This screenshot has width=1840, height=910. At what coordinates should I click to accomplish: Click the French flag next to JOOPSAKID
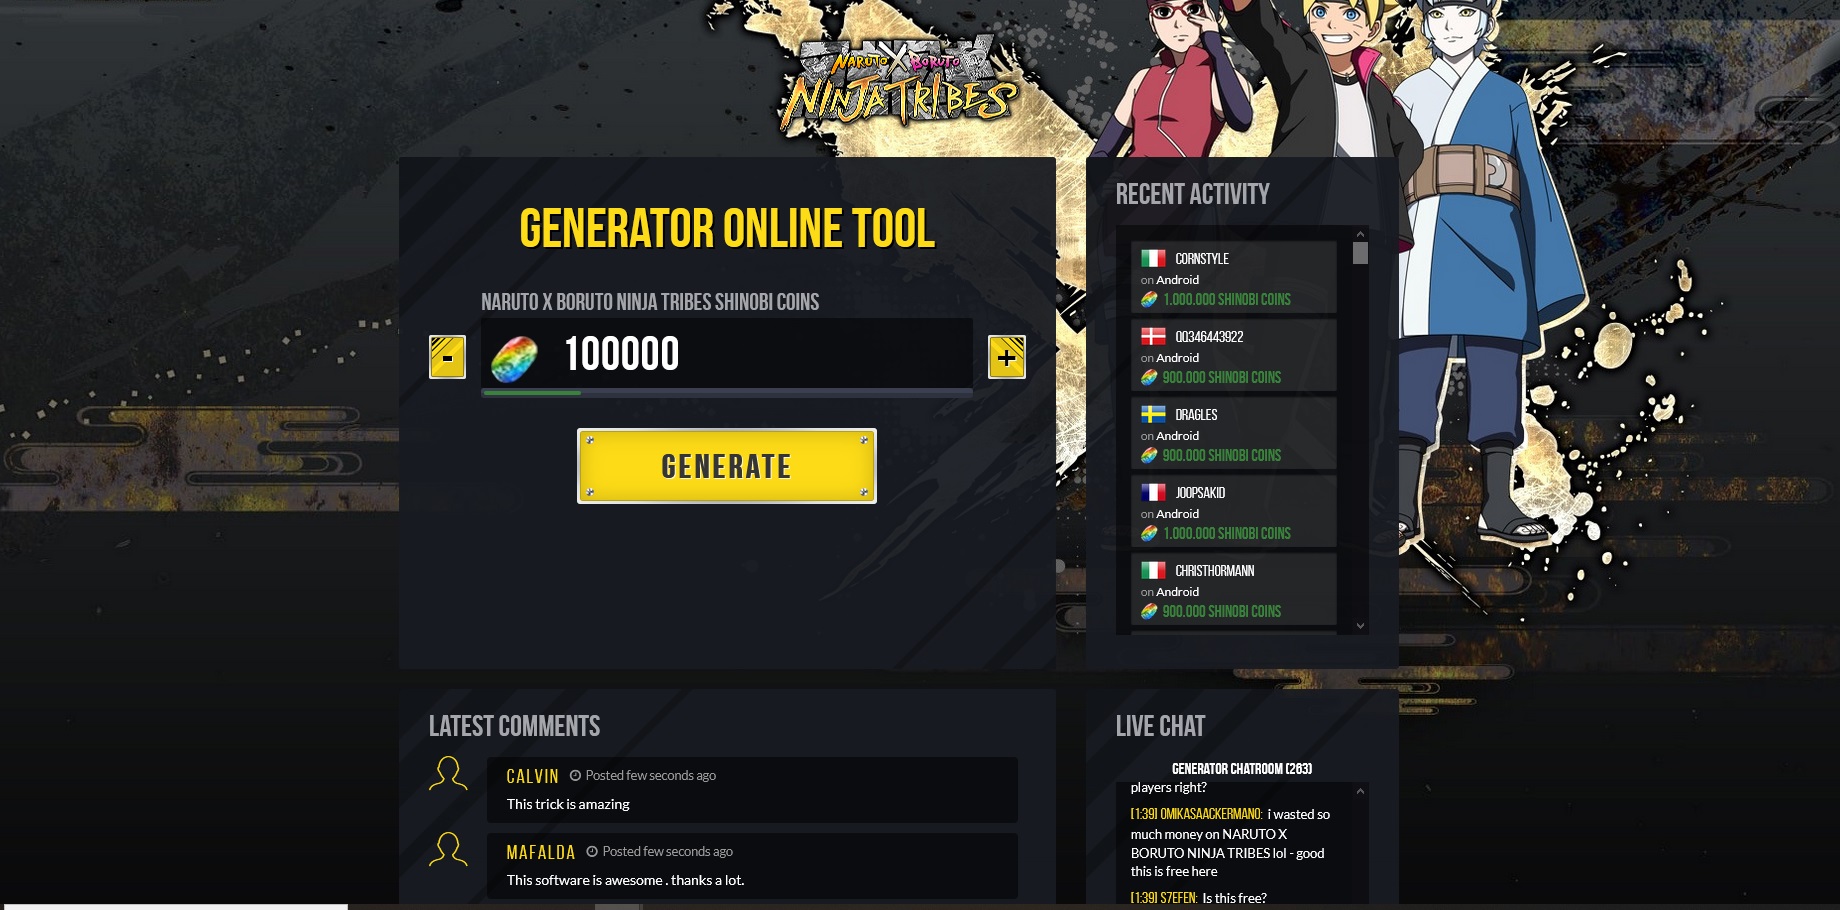click(x=1153, y=492)
